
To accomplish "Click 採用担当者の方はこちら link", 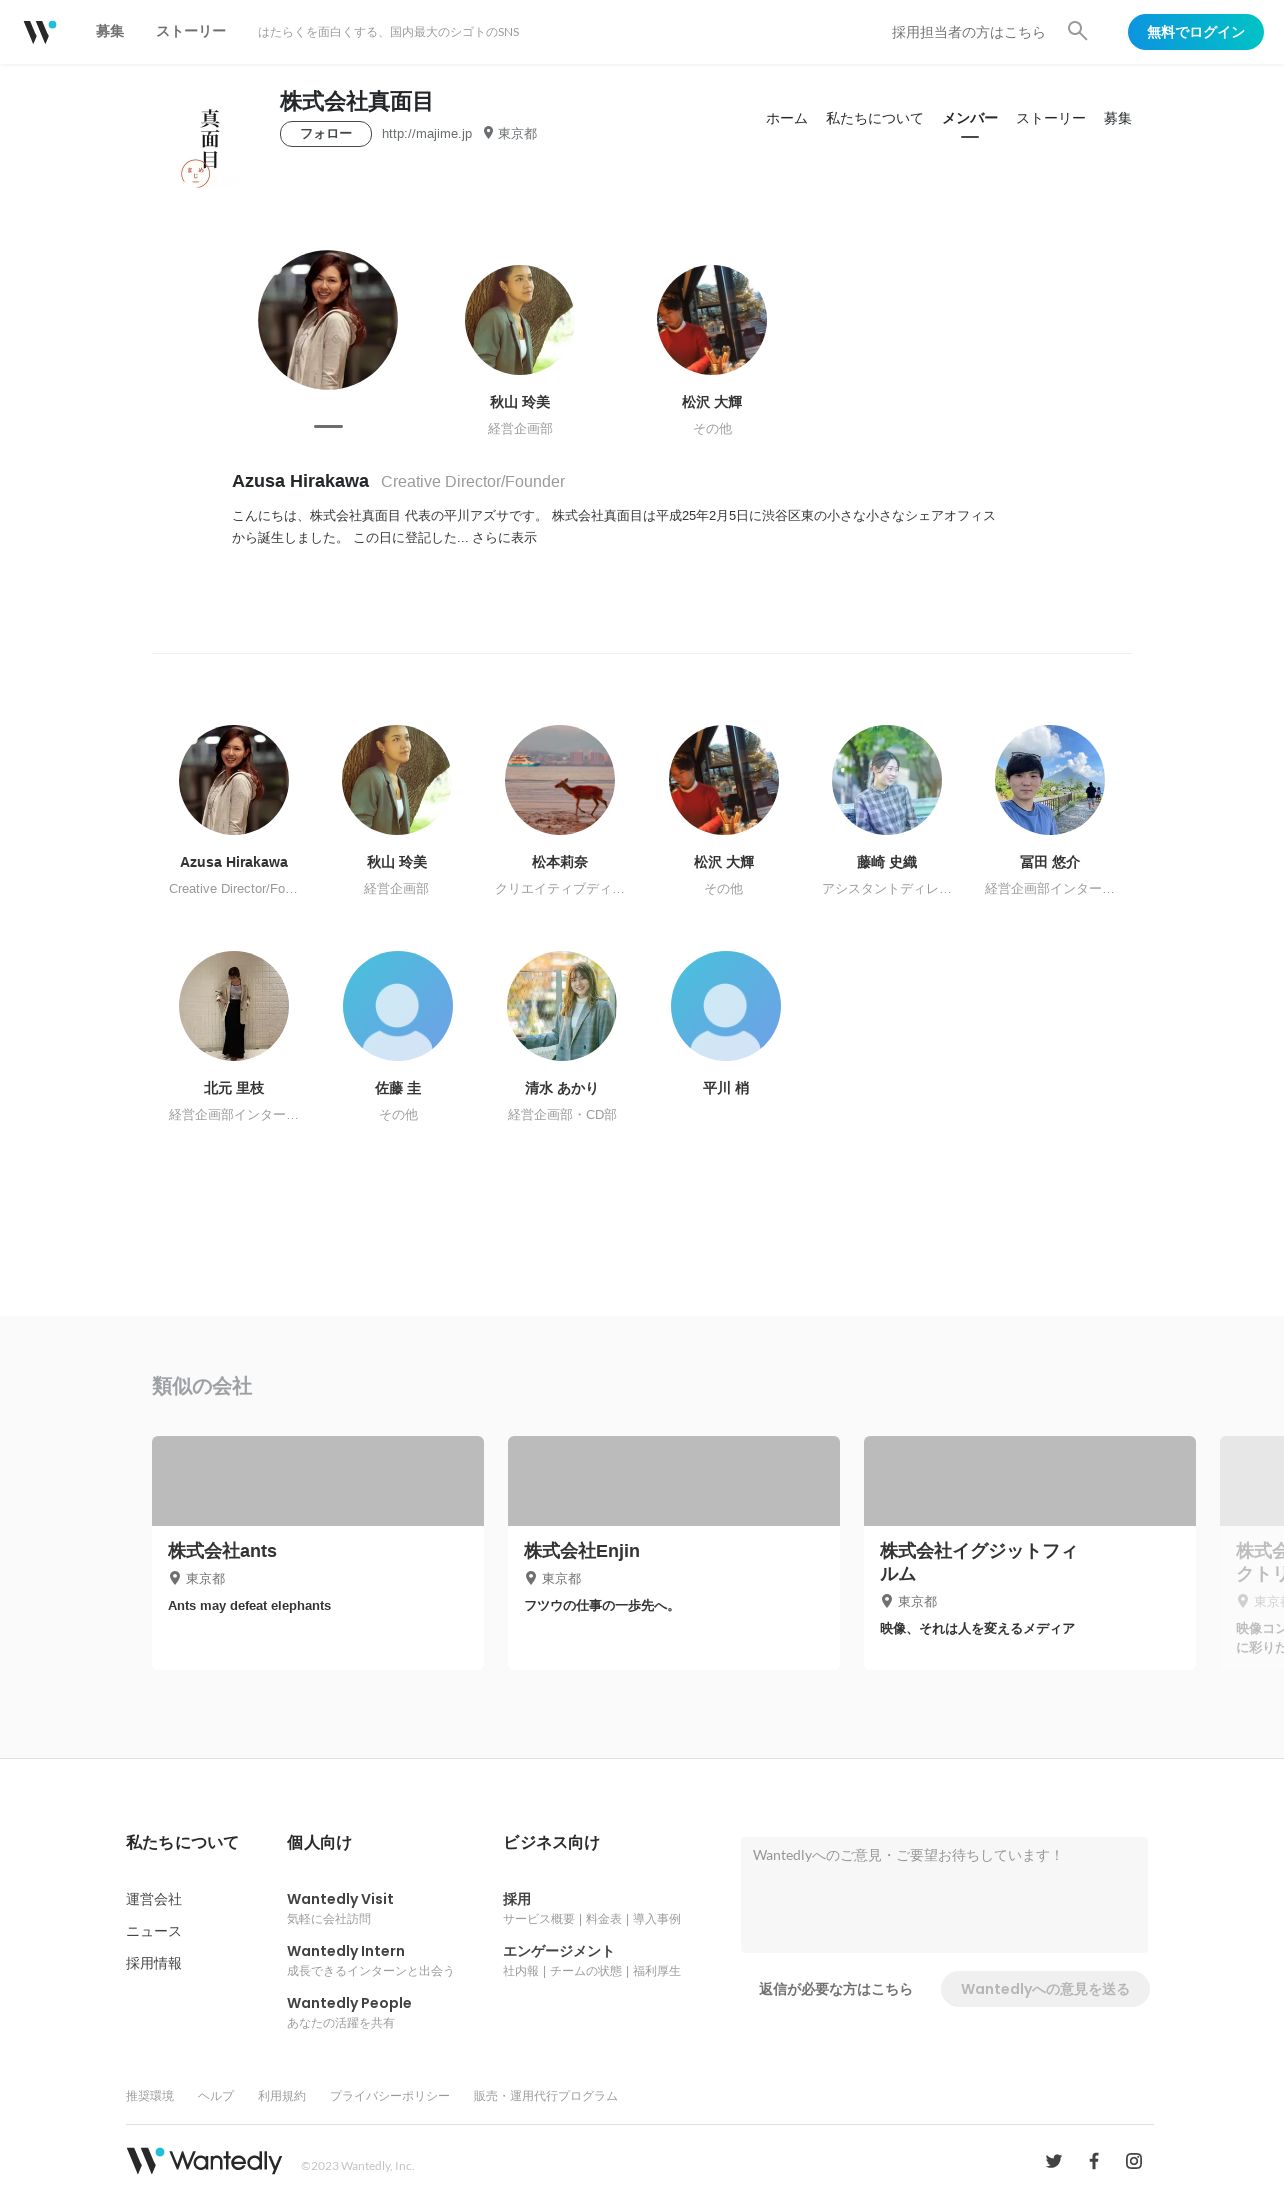I will click(x=968, y=32).
